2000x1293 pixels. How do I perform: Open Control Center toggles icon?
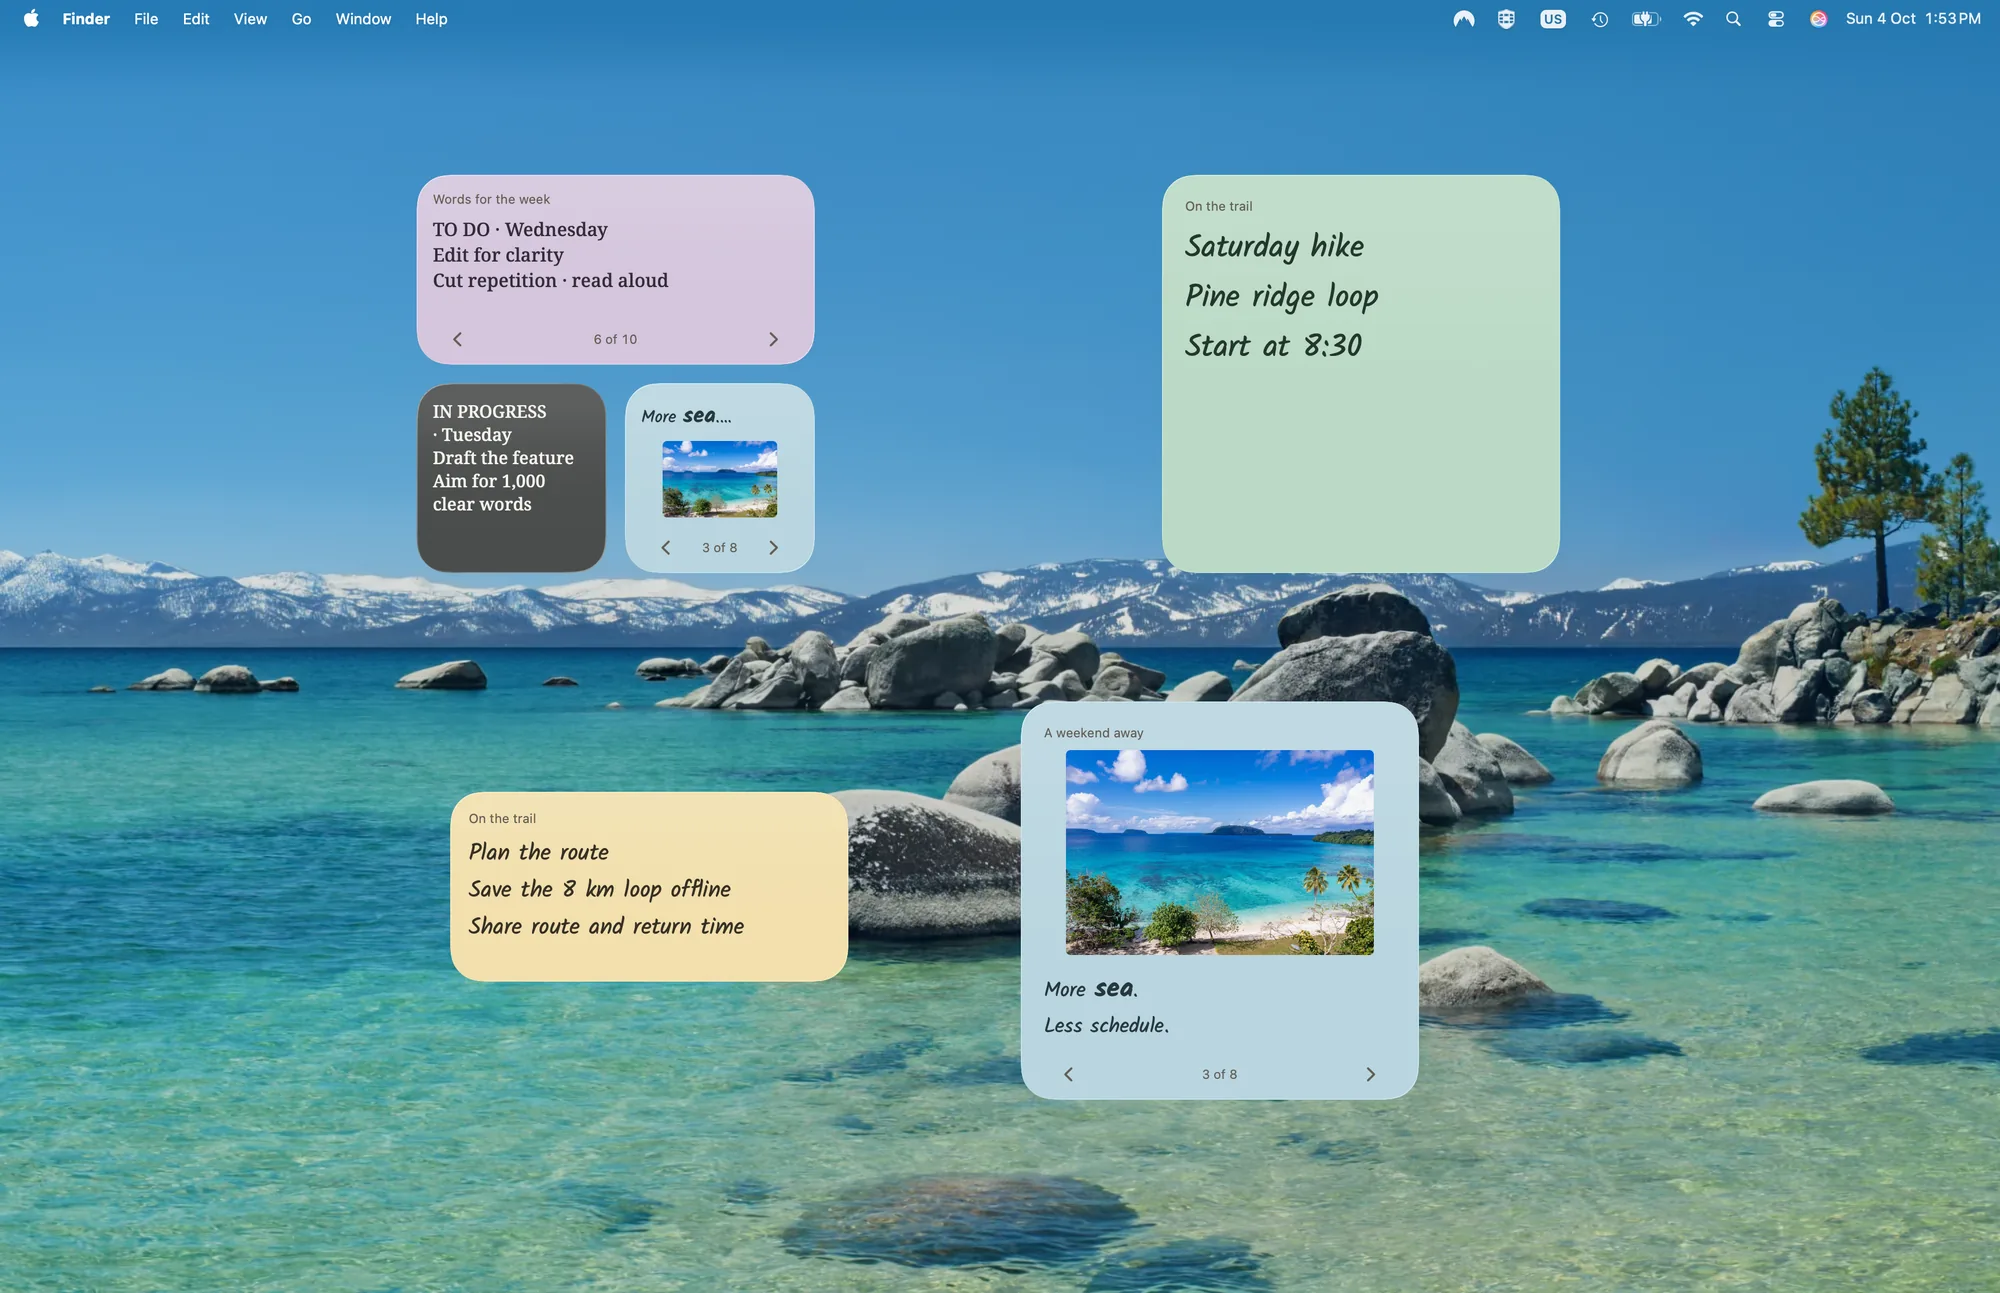(1776, 18)
